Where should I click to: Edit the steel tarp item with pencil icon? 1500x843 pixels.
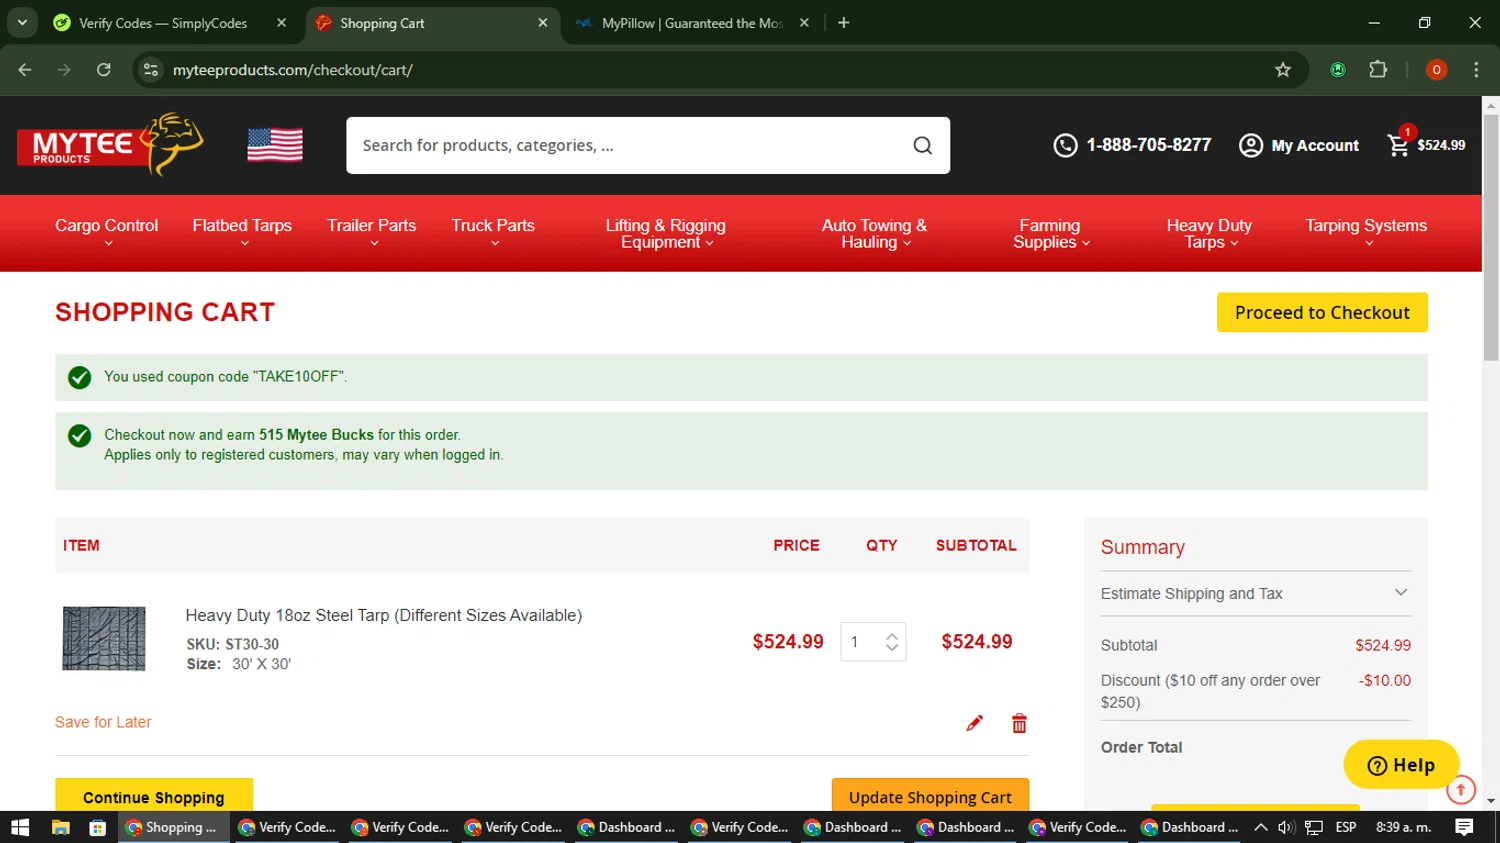pyautogui.click(x=975, y=723)
